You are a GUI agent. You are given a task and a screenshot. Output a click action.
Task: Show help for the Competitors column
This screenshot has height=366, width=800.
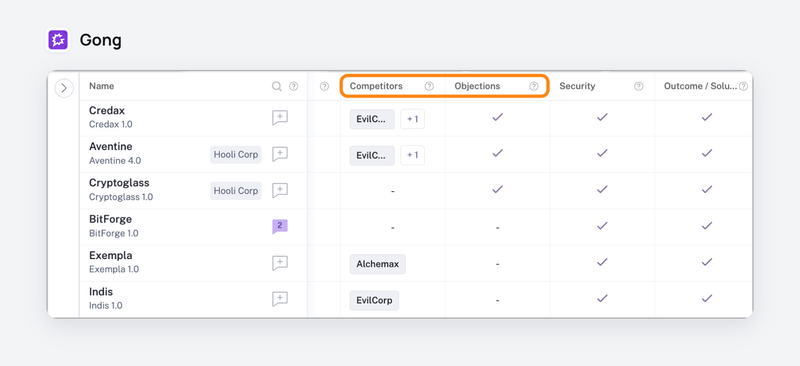pyautogui.click(x=429, y=86)
